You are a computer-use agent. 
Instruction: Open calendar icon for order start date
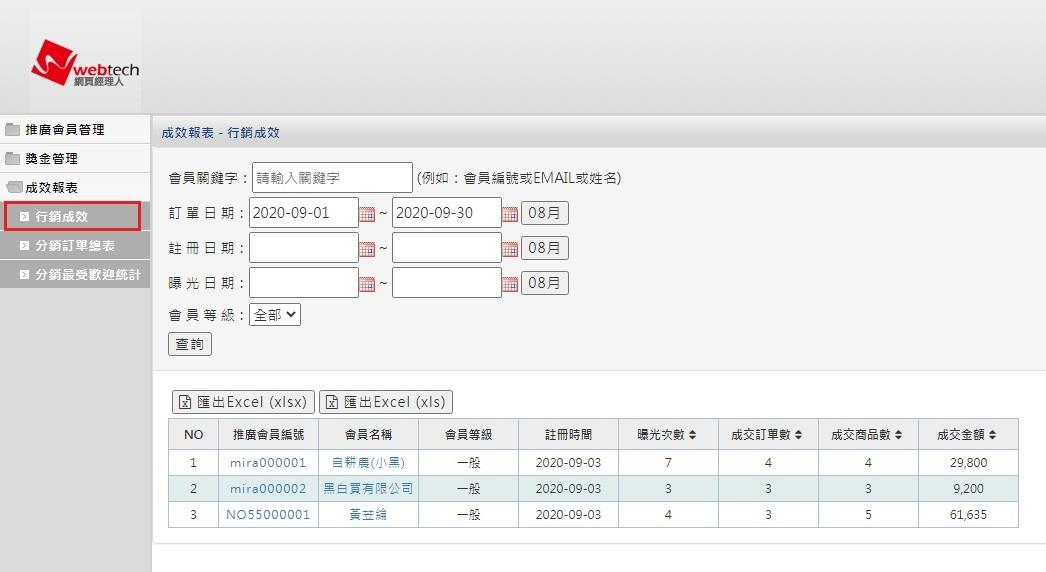(366, 213)
